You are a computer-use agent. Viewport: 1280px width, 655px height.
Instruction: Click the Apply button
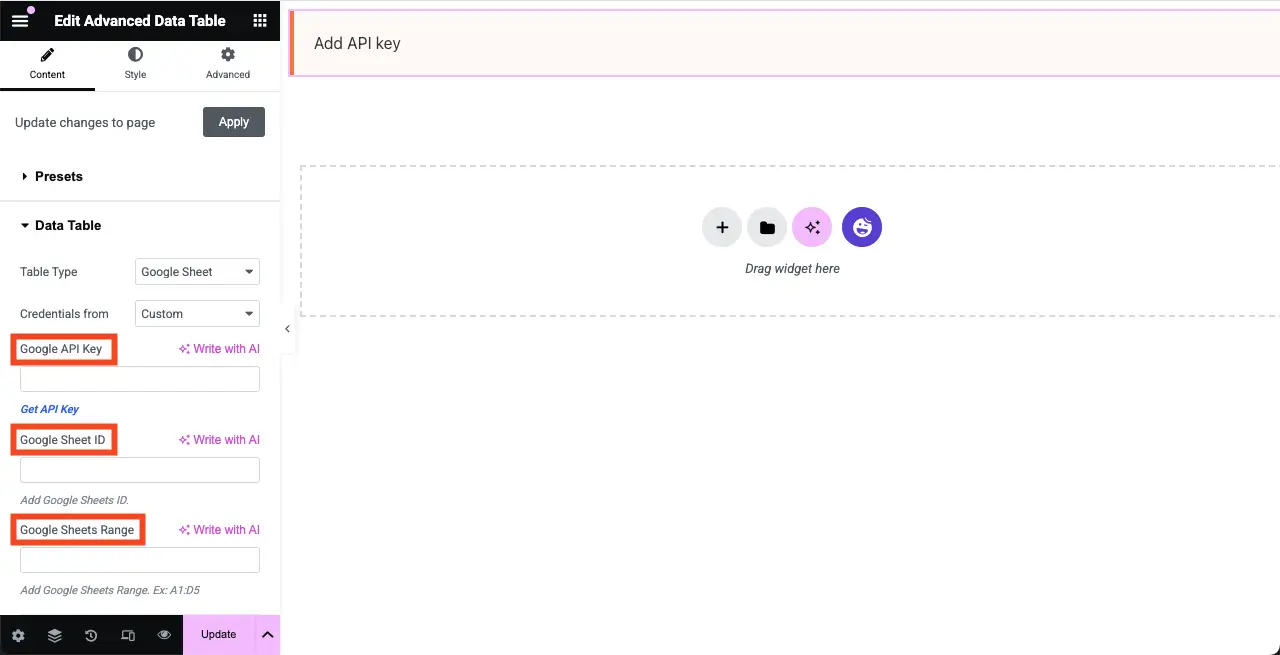pyautogui.click(x=234, y=122)
